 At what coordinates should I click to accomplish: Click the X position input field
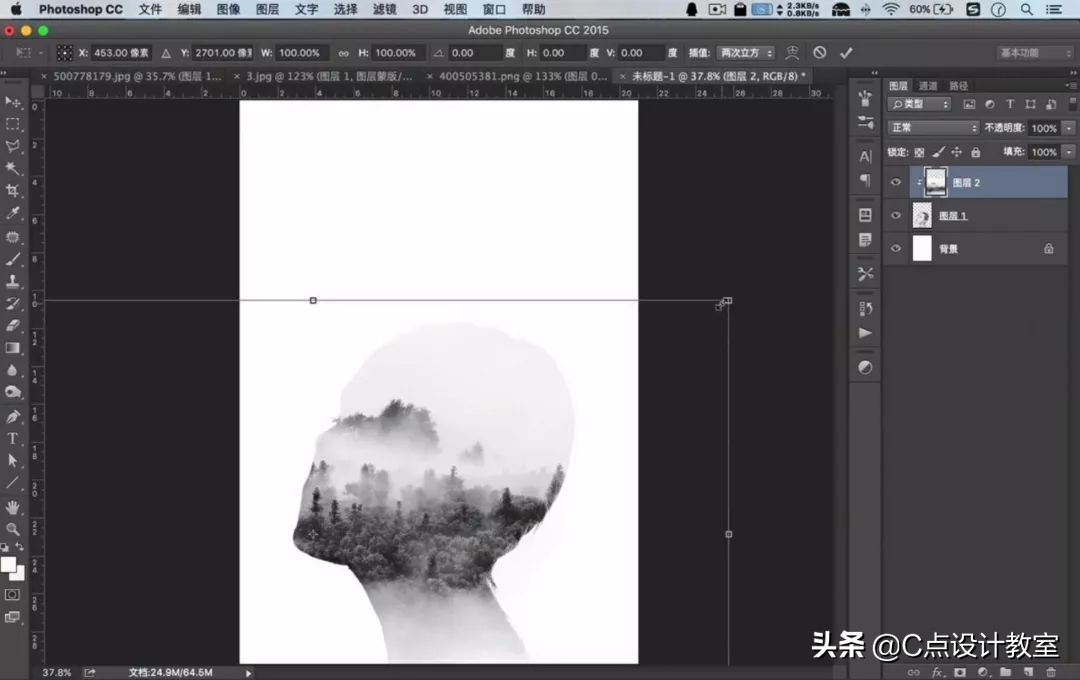[120, 53]
